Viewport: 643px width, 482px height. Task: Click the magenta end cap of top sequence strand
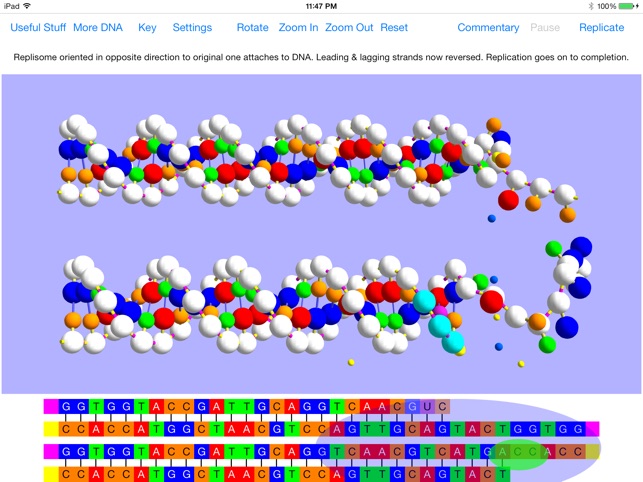(x=51, y=407)
